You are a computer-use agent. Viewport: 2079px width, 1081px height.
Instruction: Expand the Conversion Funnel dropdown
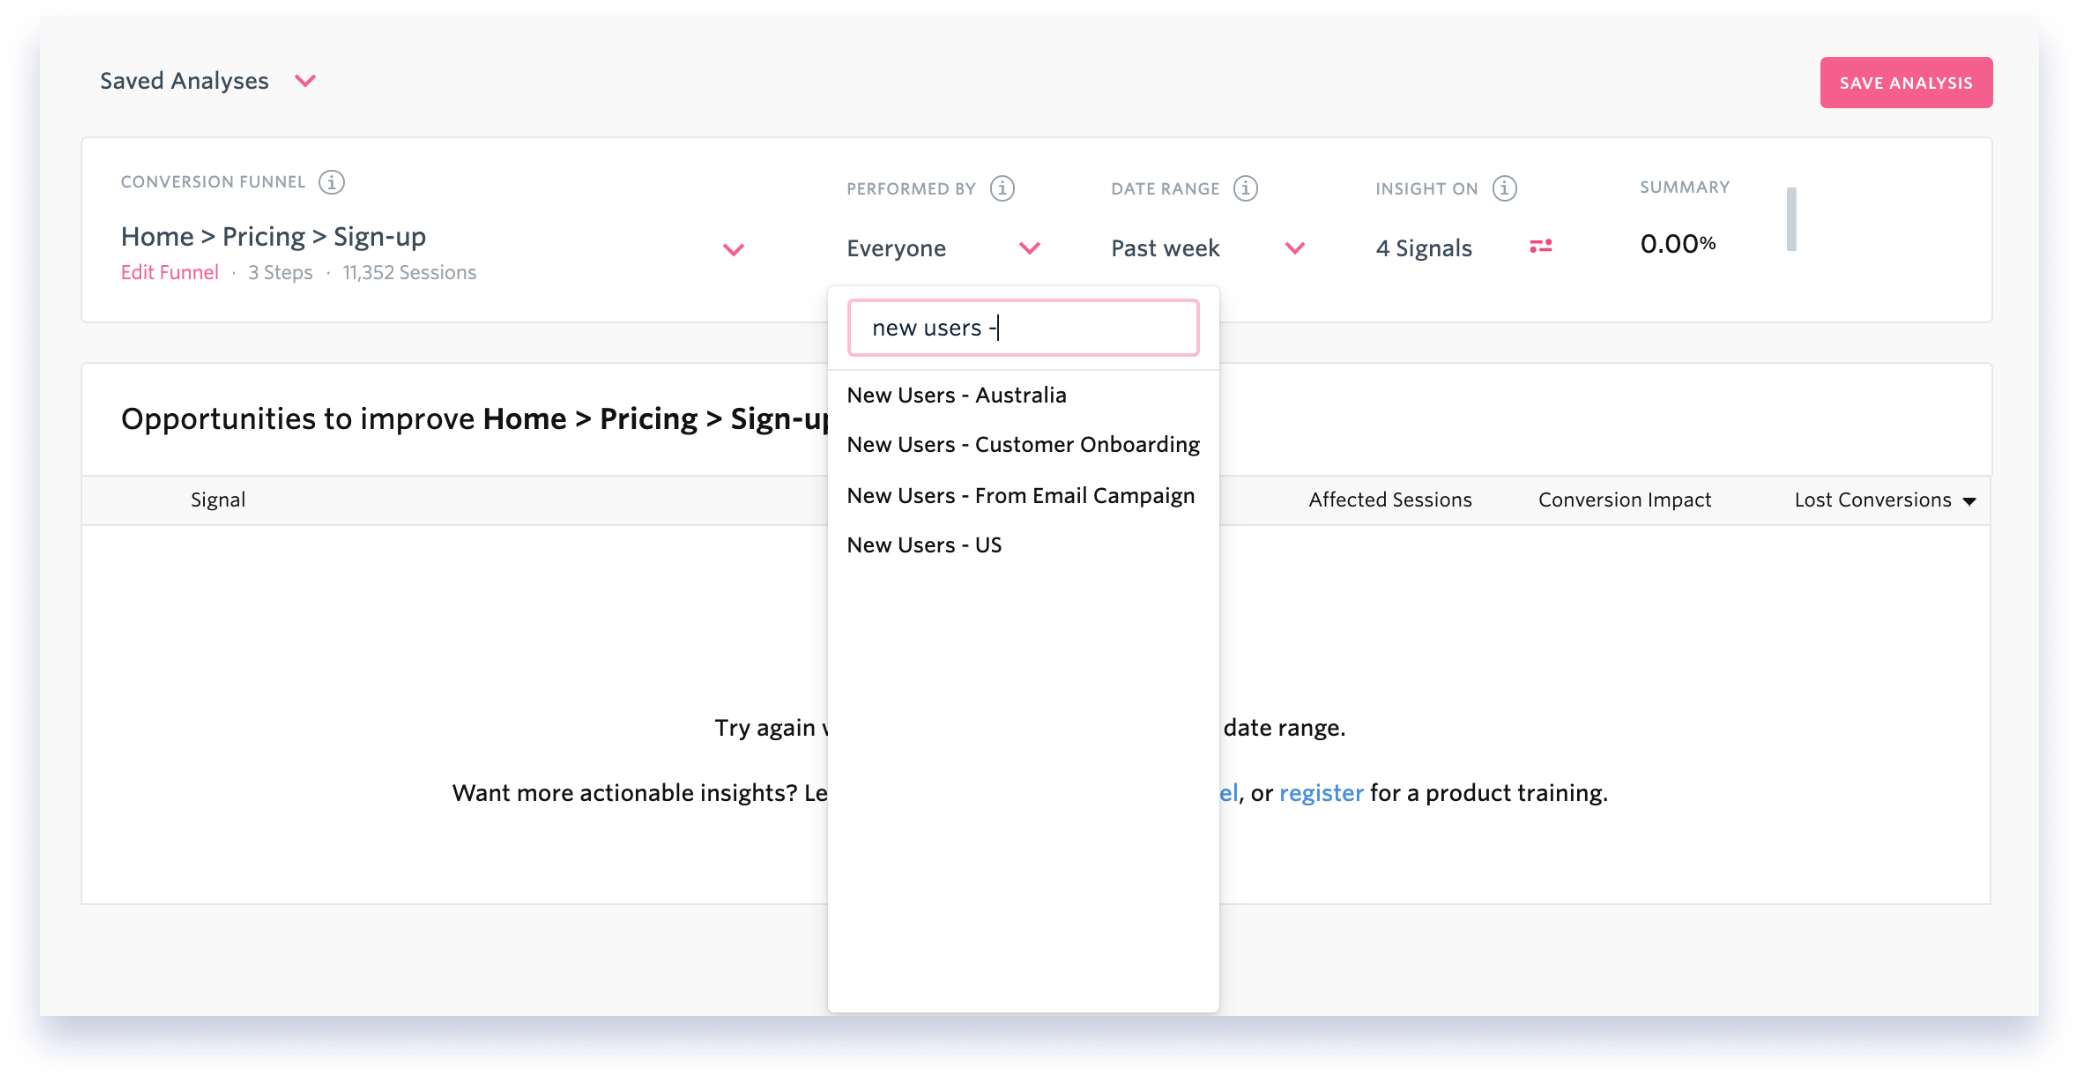[734, 249]
